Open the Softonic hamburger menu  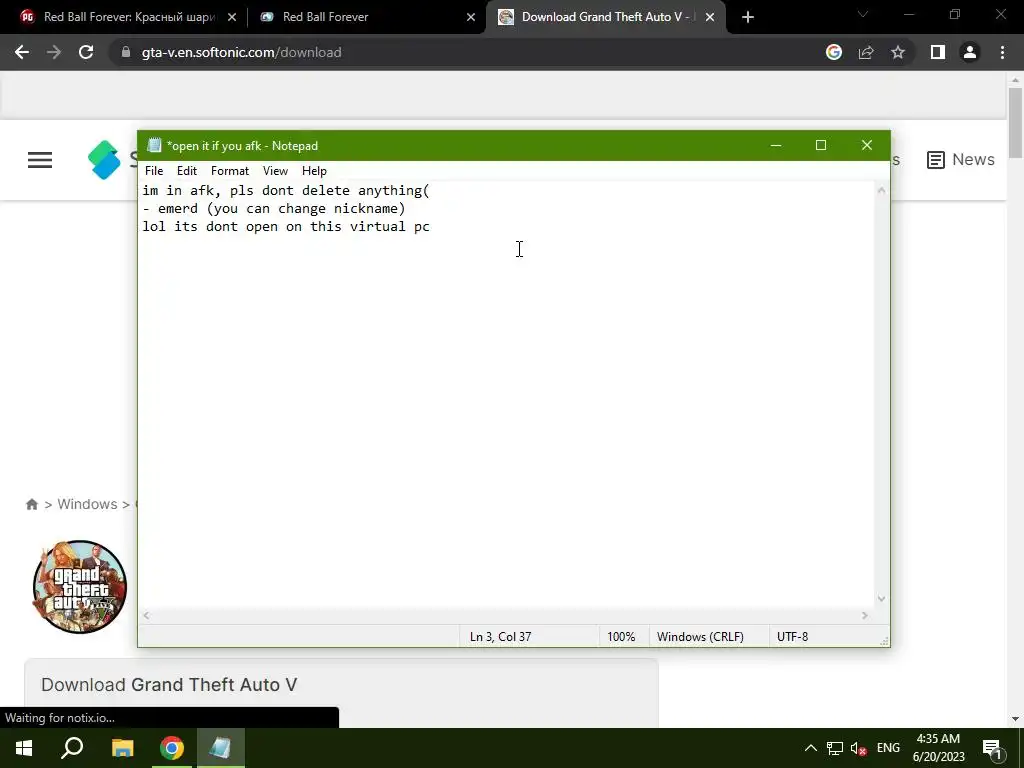40,160
